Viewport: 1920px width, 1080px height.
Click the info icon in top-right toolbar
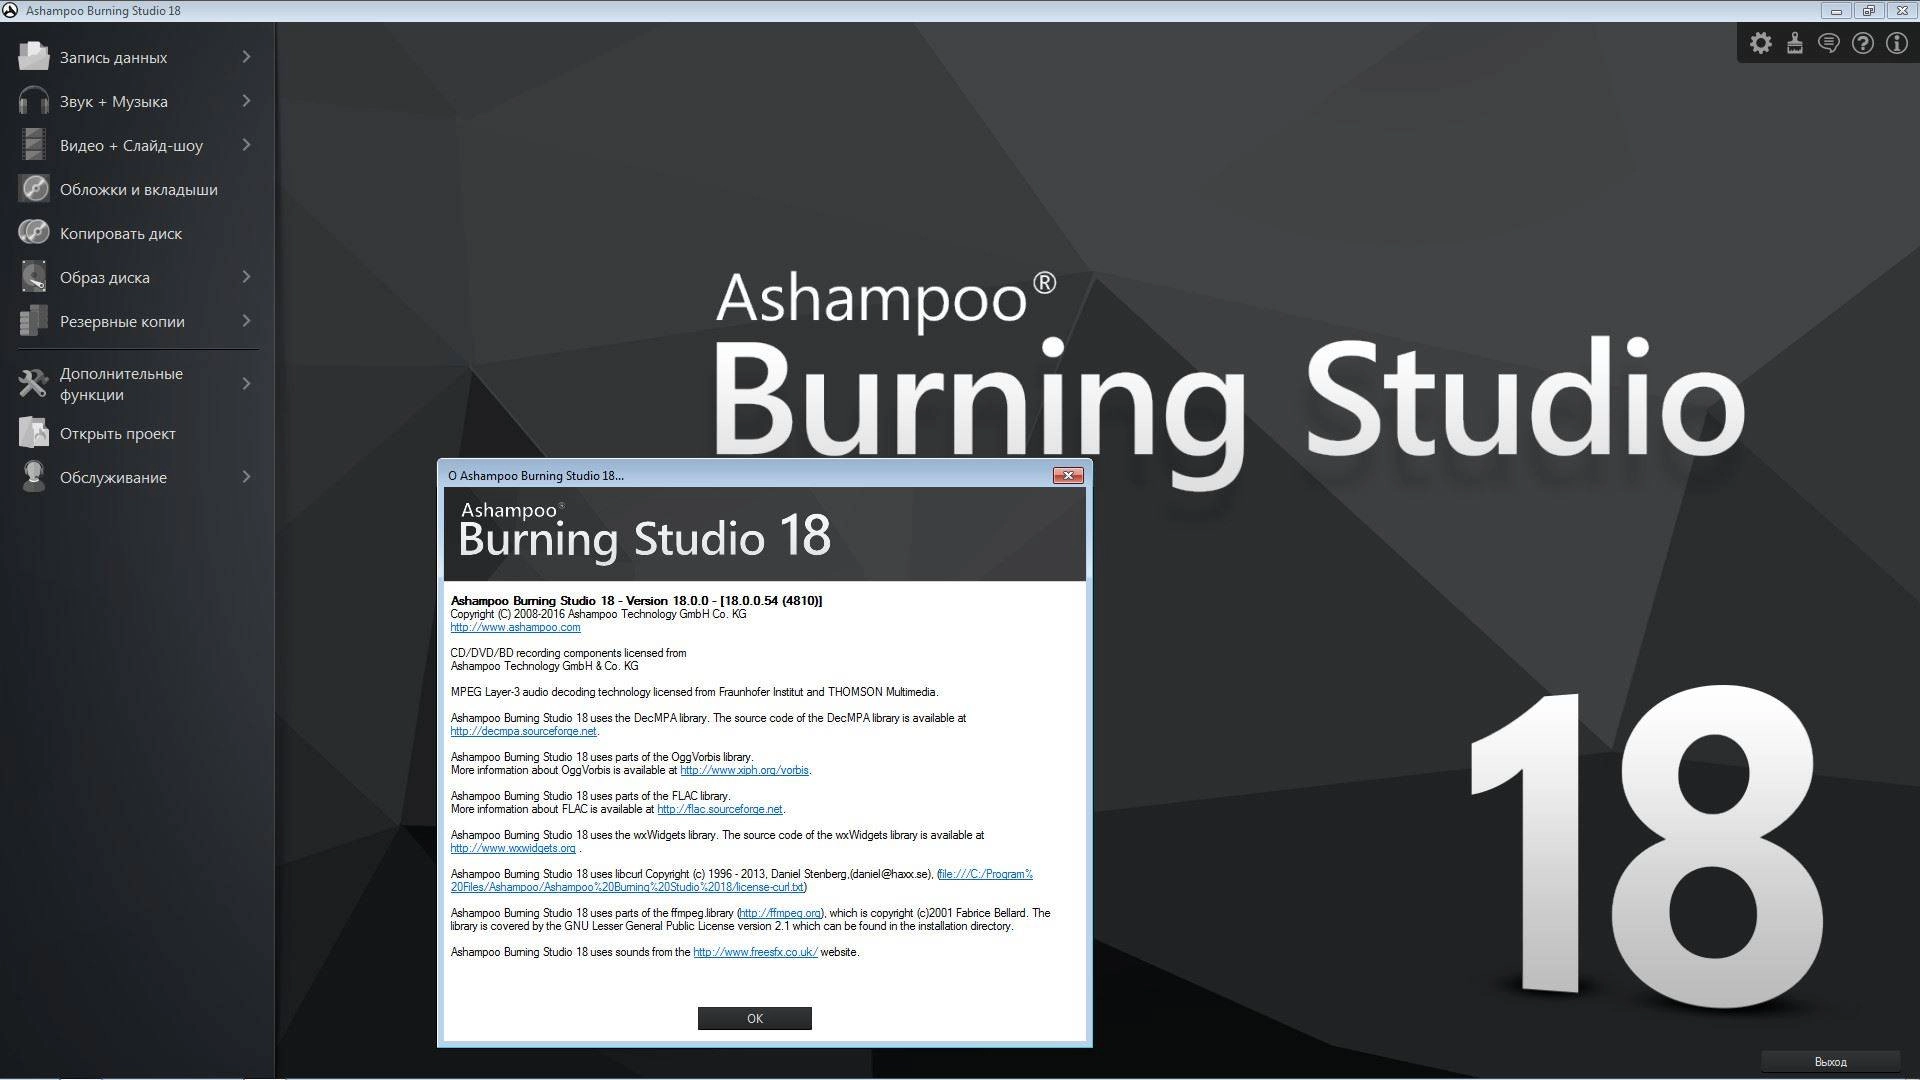[x=1897, y=43]
